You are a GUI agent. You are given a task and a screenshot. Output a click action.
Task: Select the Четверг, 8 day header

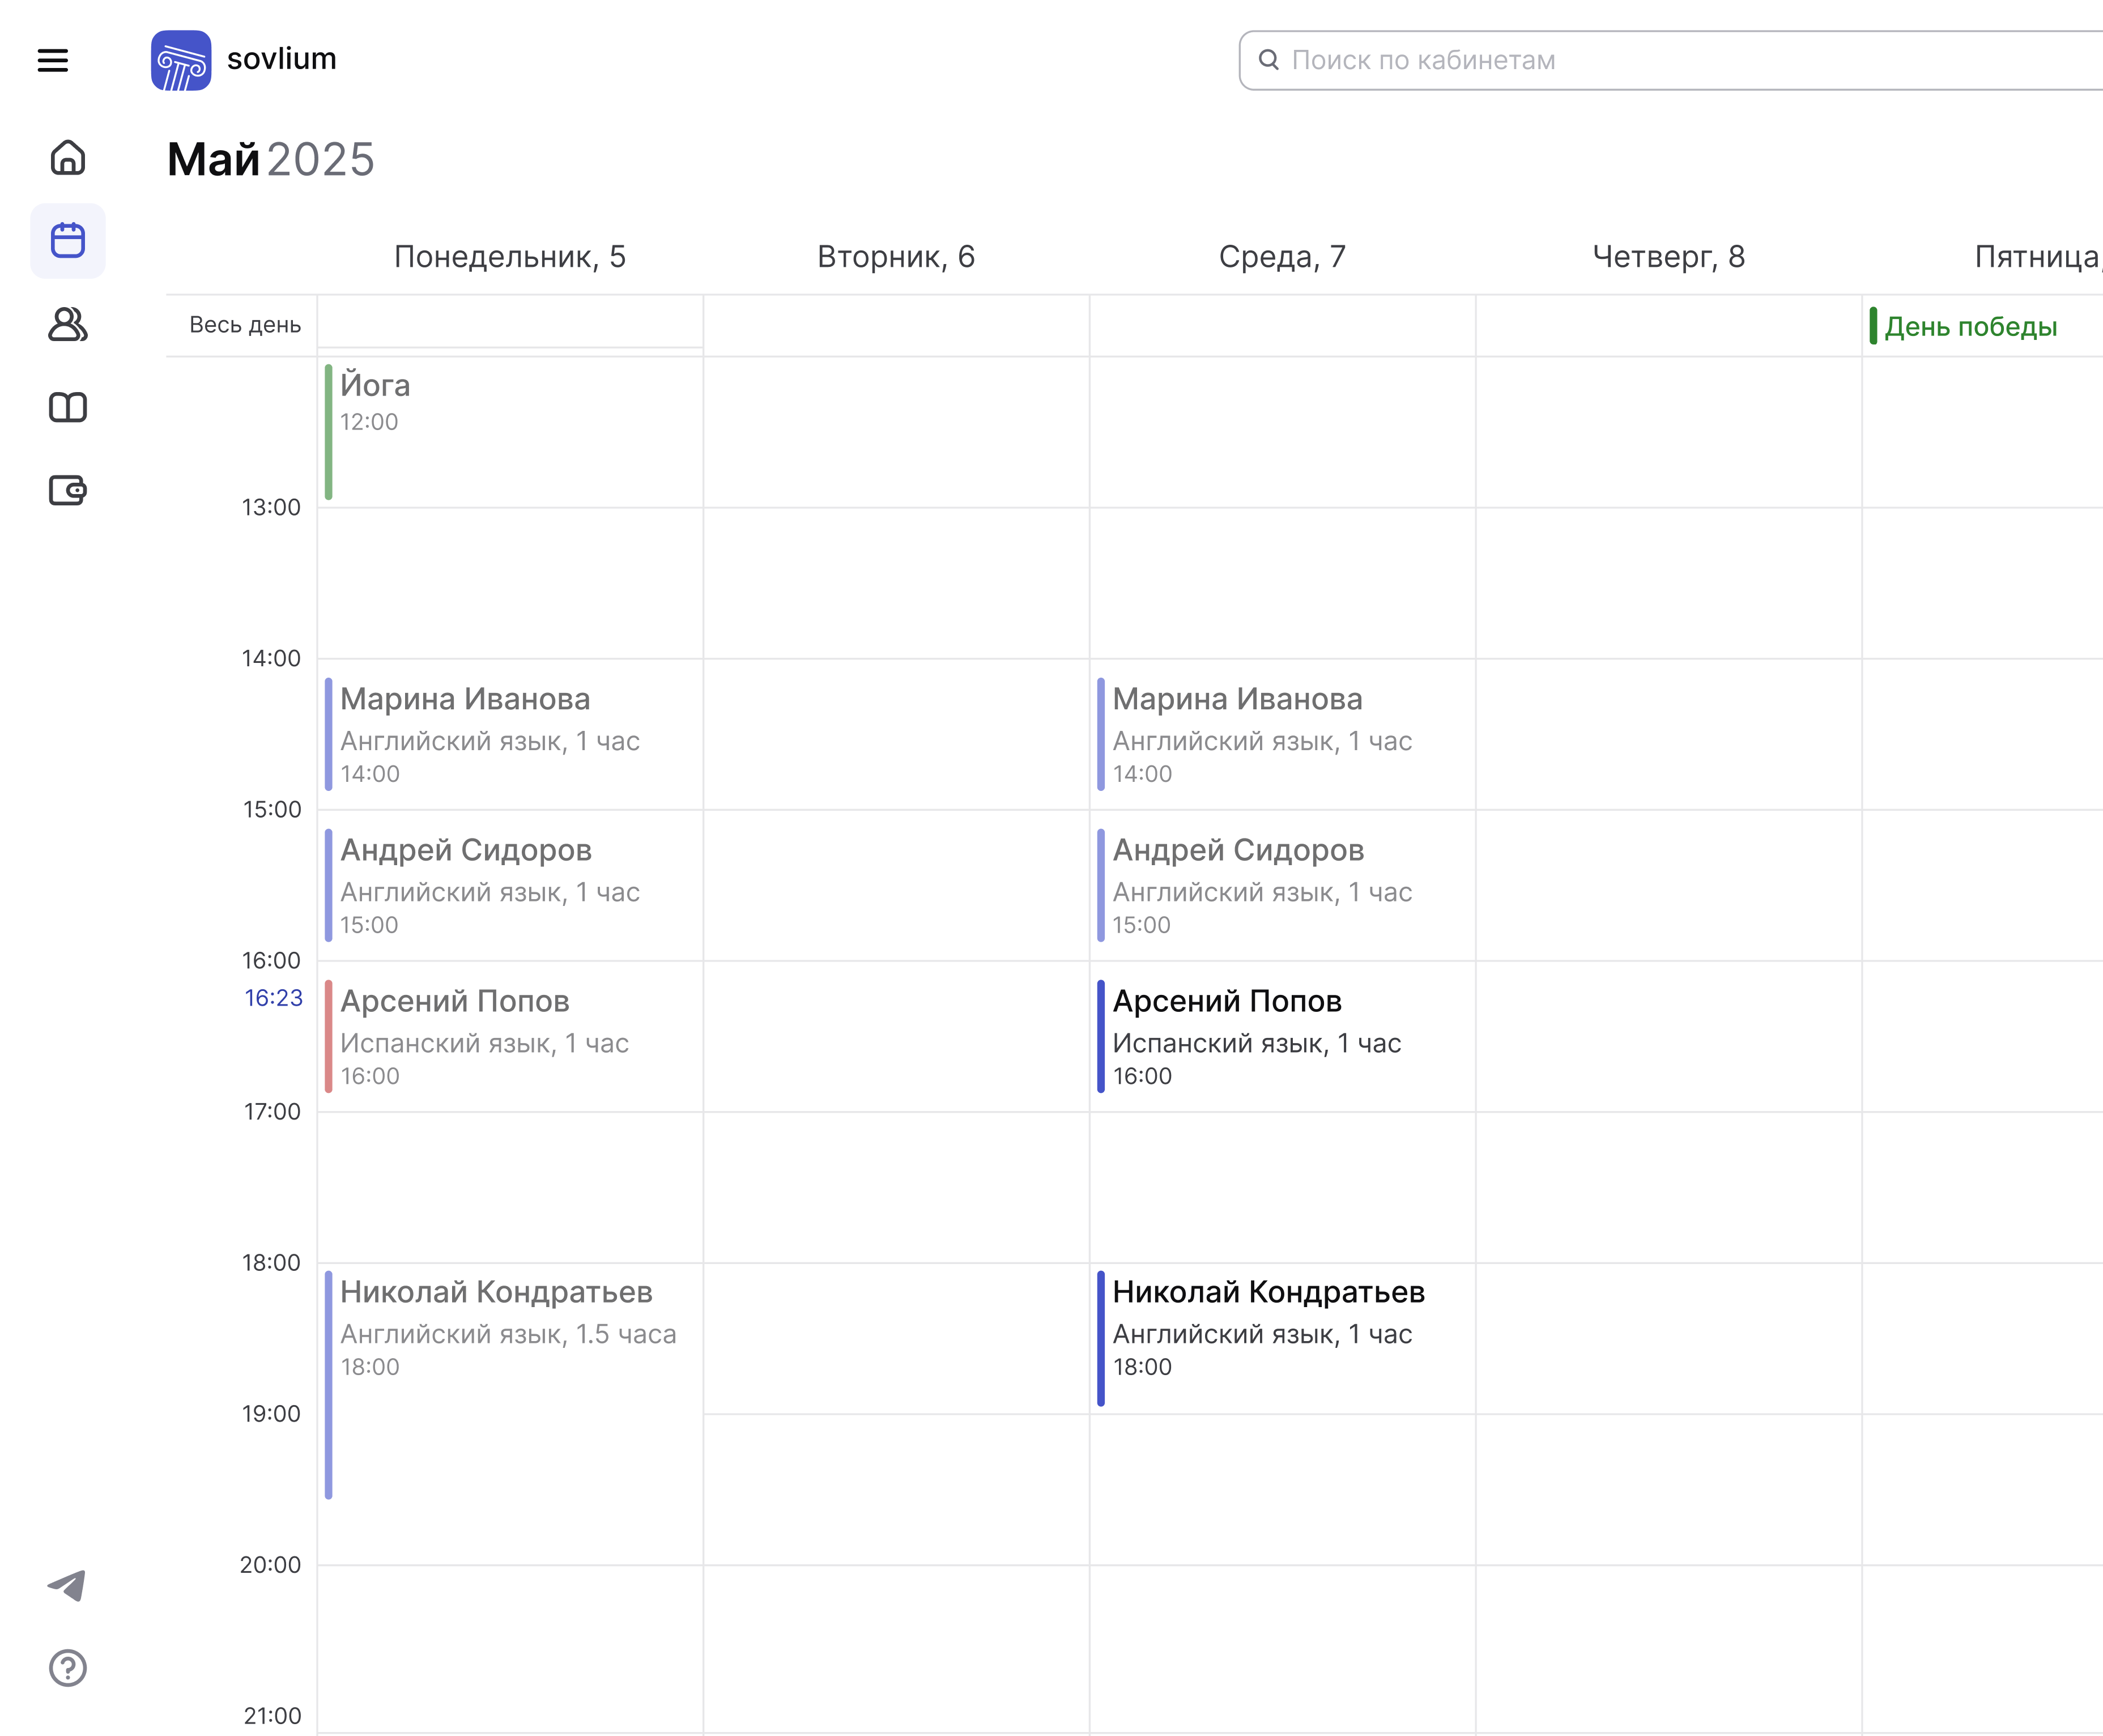click(1668, 257)
